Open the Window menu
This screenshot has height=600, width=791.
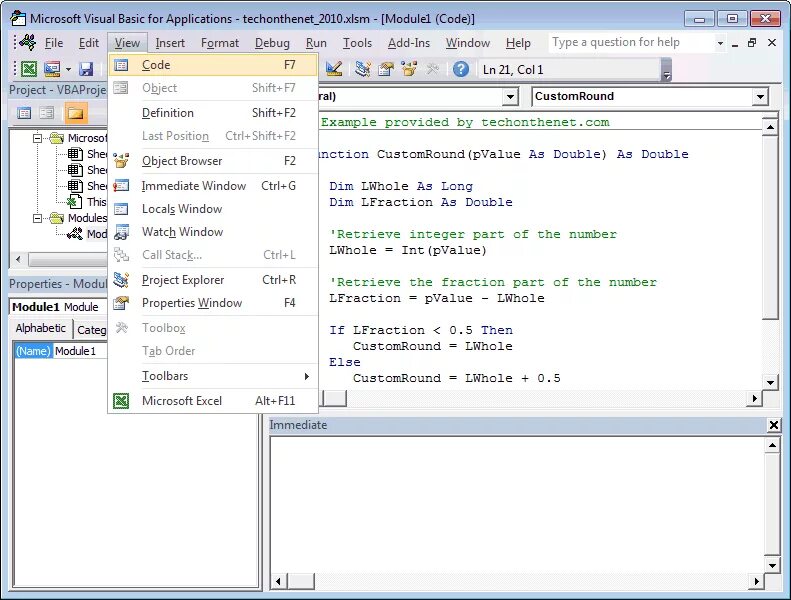click(x=468, y=43)
